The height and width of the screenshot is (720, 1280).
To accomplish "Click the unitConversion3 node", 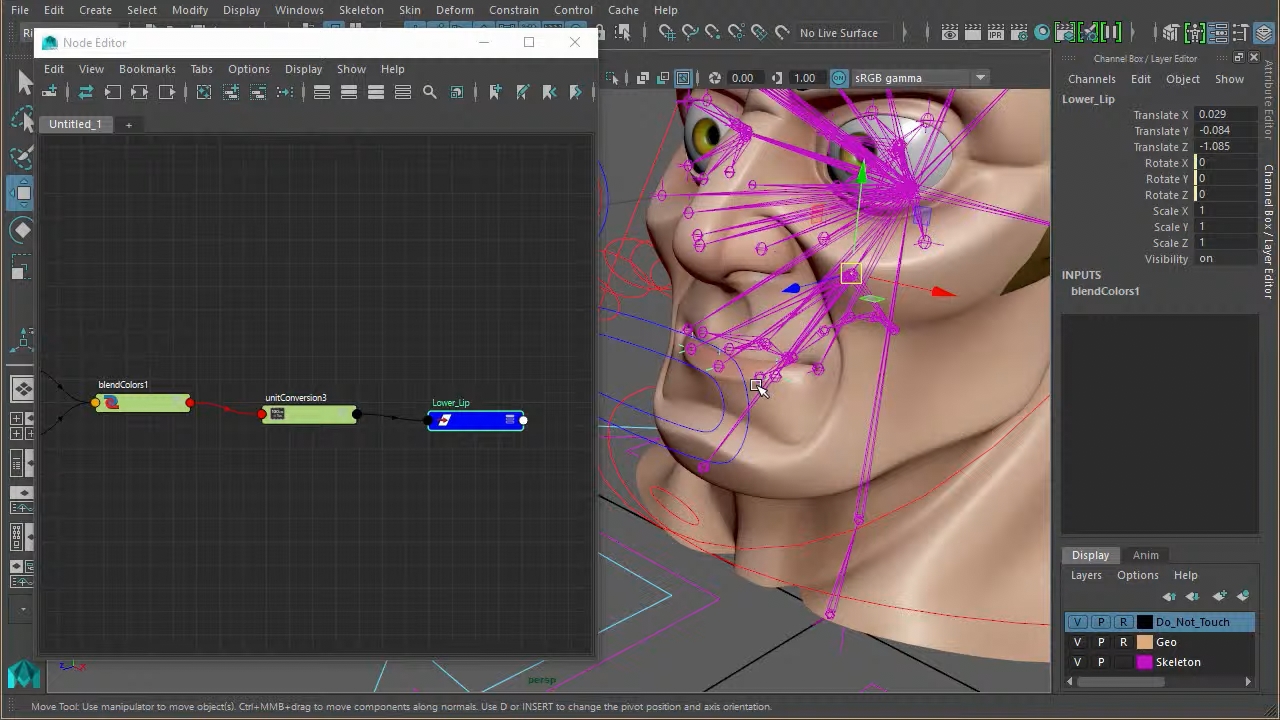I will pyautogui.click(x=309, y=415).
